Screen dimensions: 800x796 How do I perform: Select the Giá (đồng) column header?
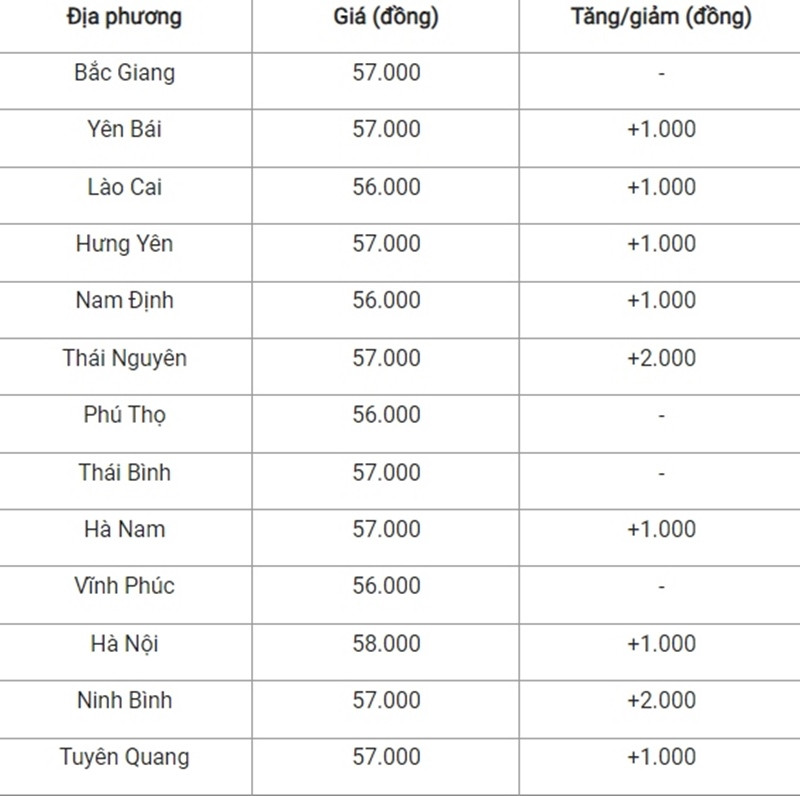click(x=386, y=17)
